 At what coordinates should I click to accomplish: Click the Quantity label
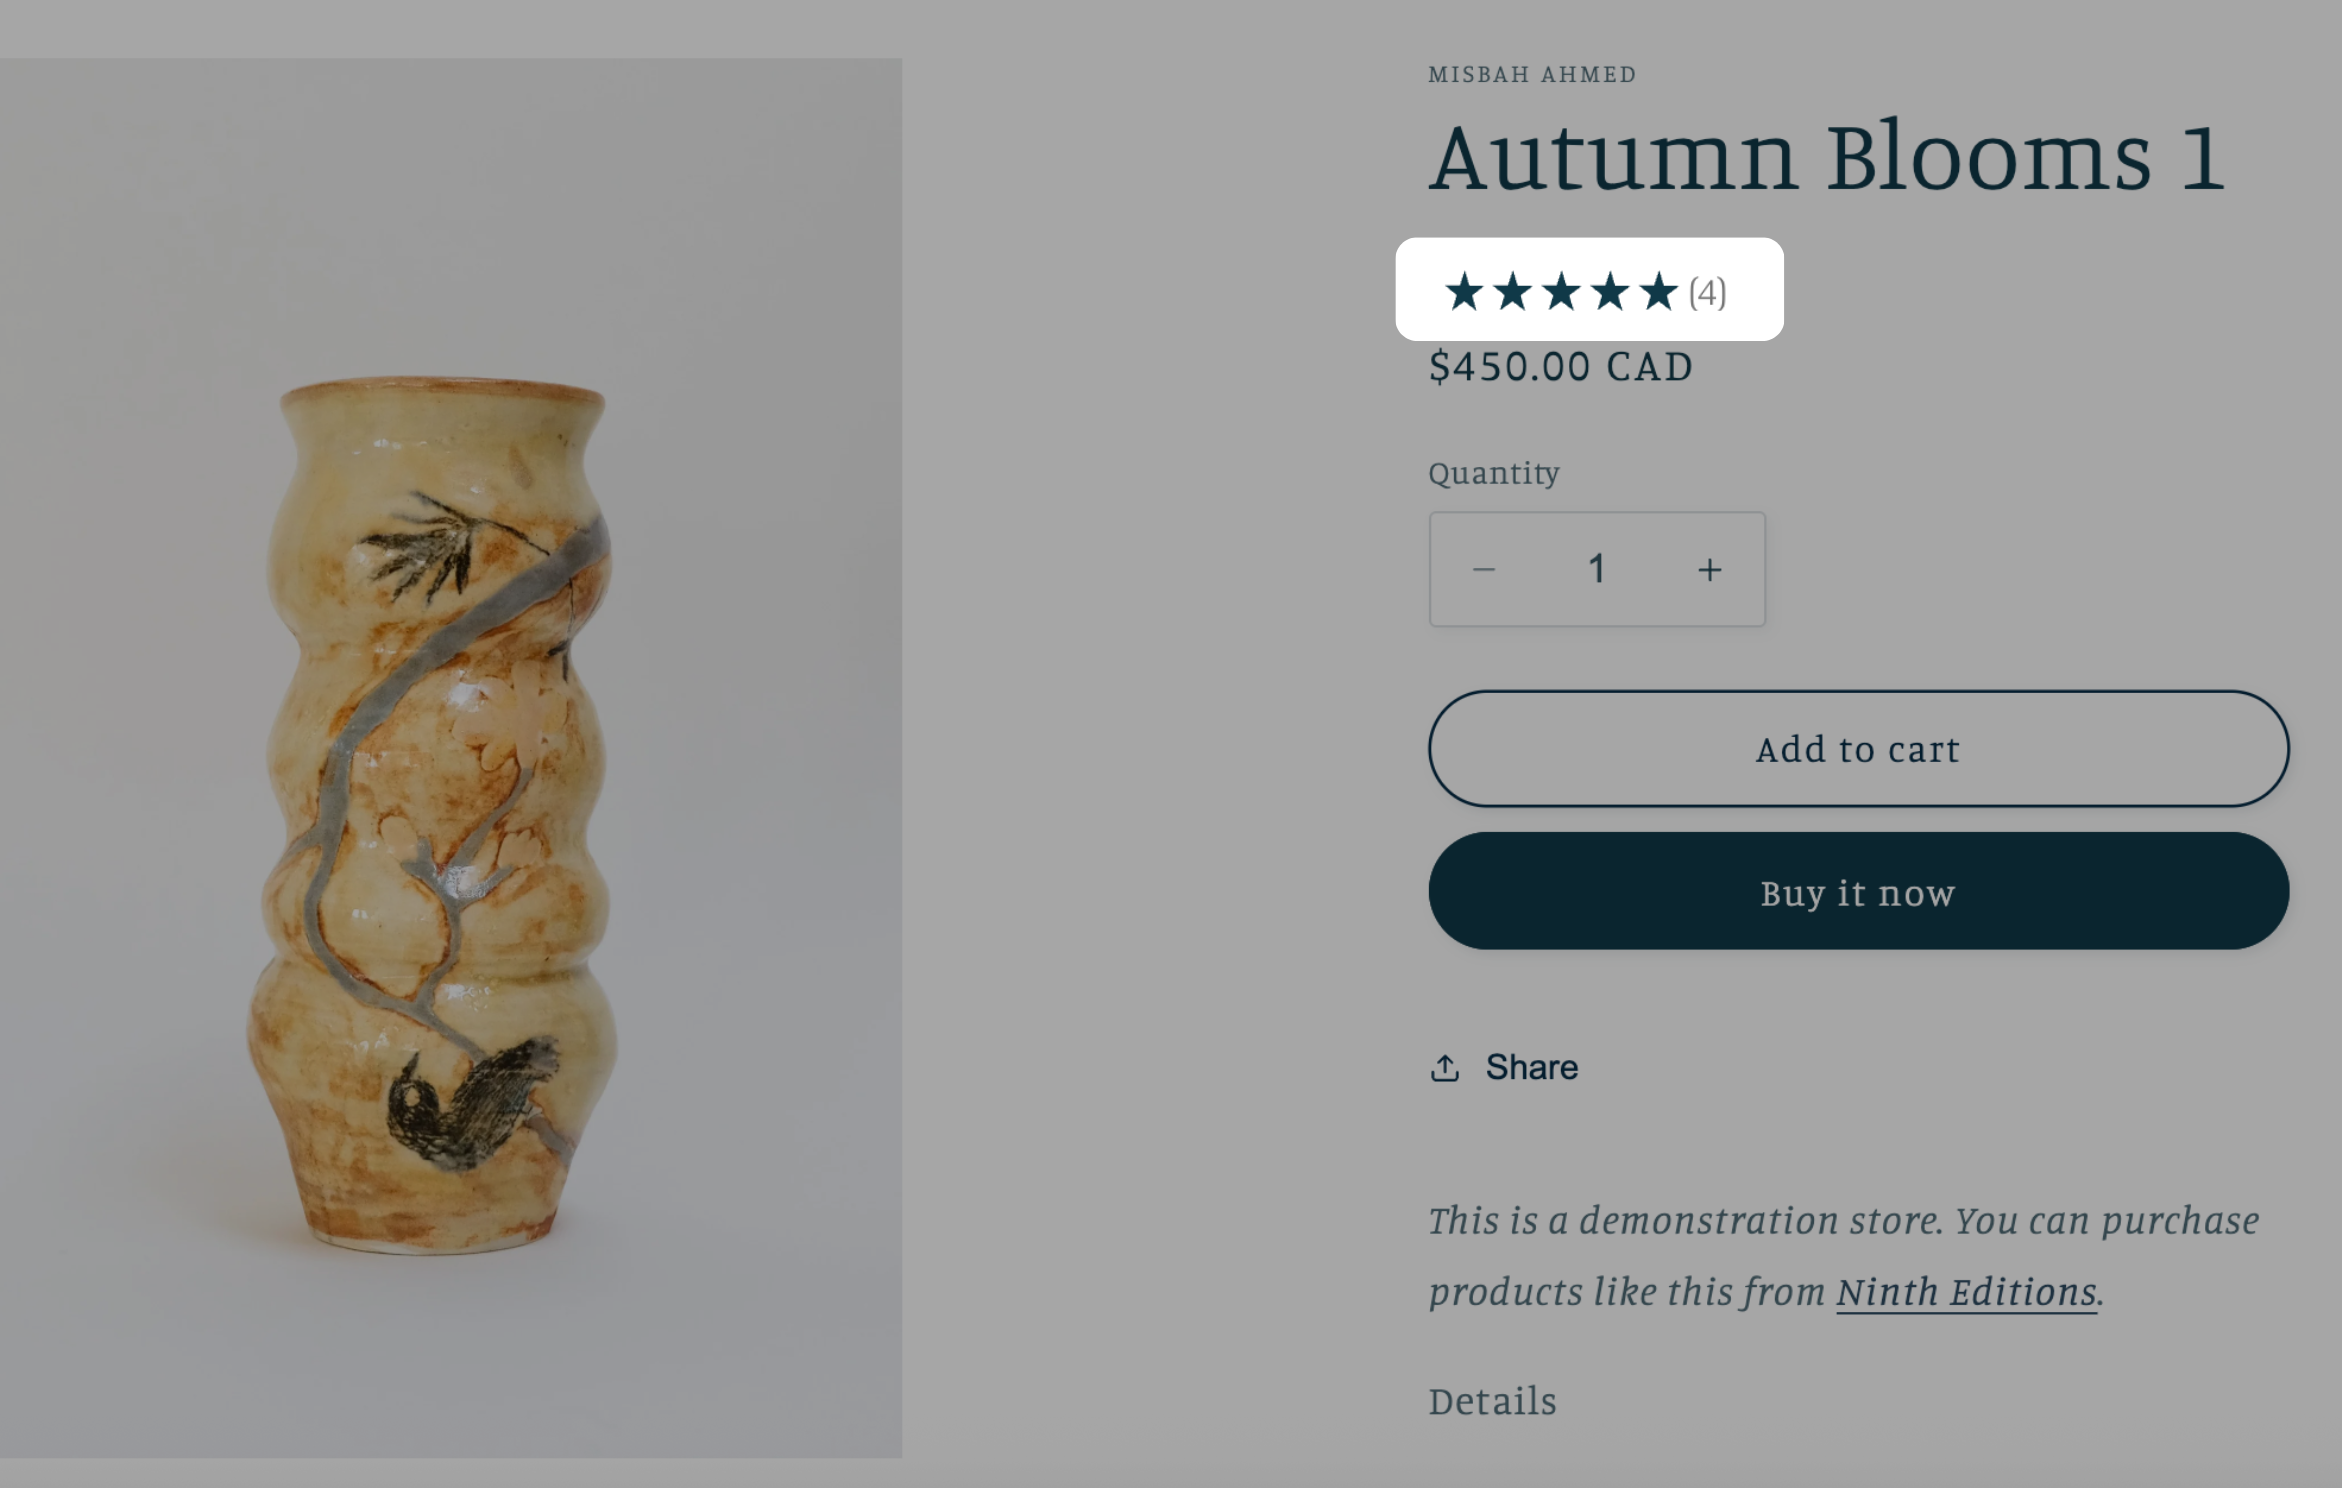click(1494, 472)
